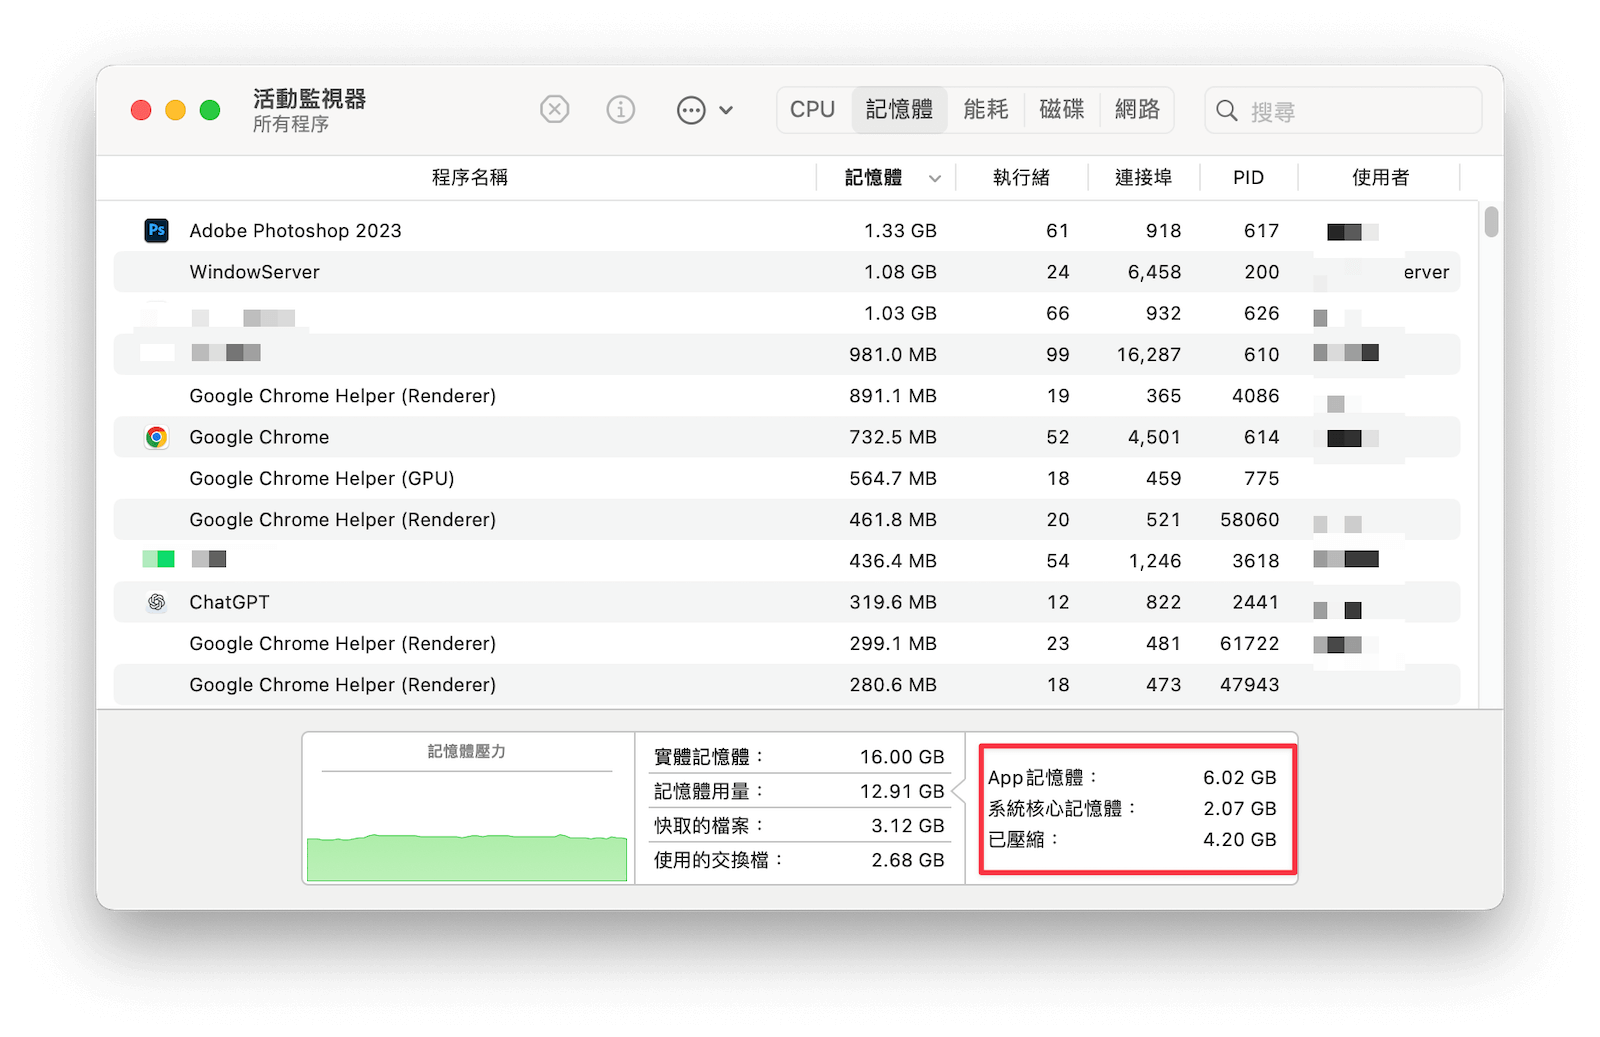Click the Adobe Photoshop Ps icon
Image resolution: width=1600 pixels, height=1037 pixels.
click(156, 230)
